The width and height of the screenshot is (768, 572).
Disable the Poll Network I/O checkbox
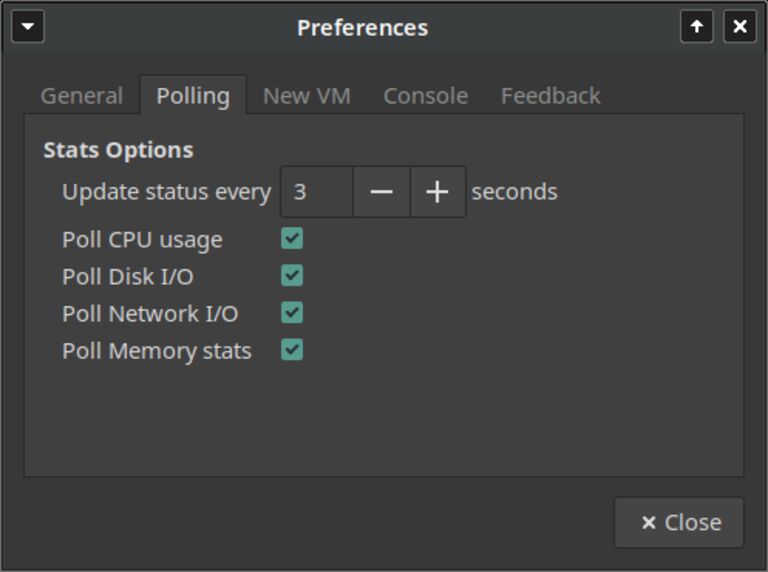click(x=292, y=312)
